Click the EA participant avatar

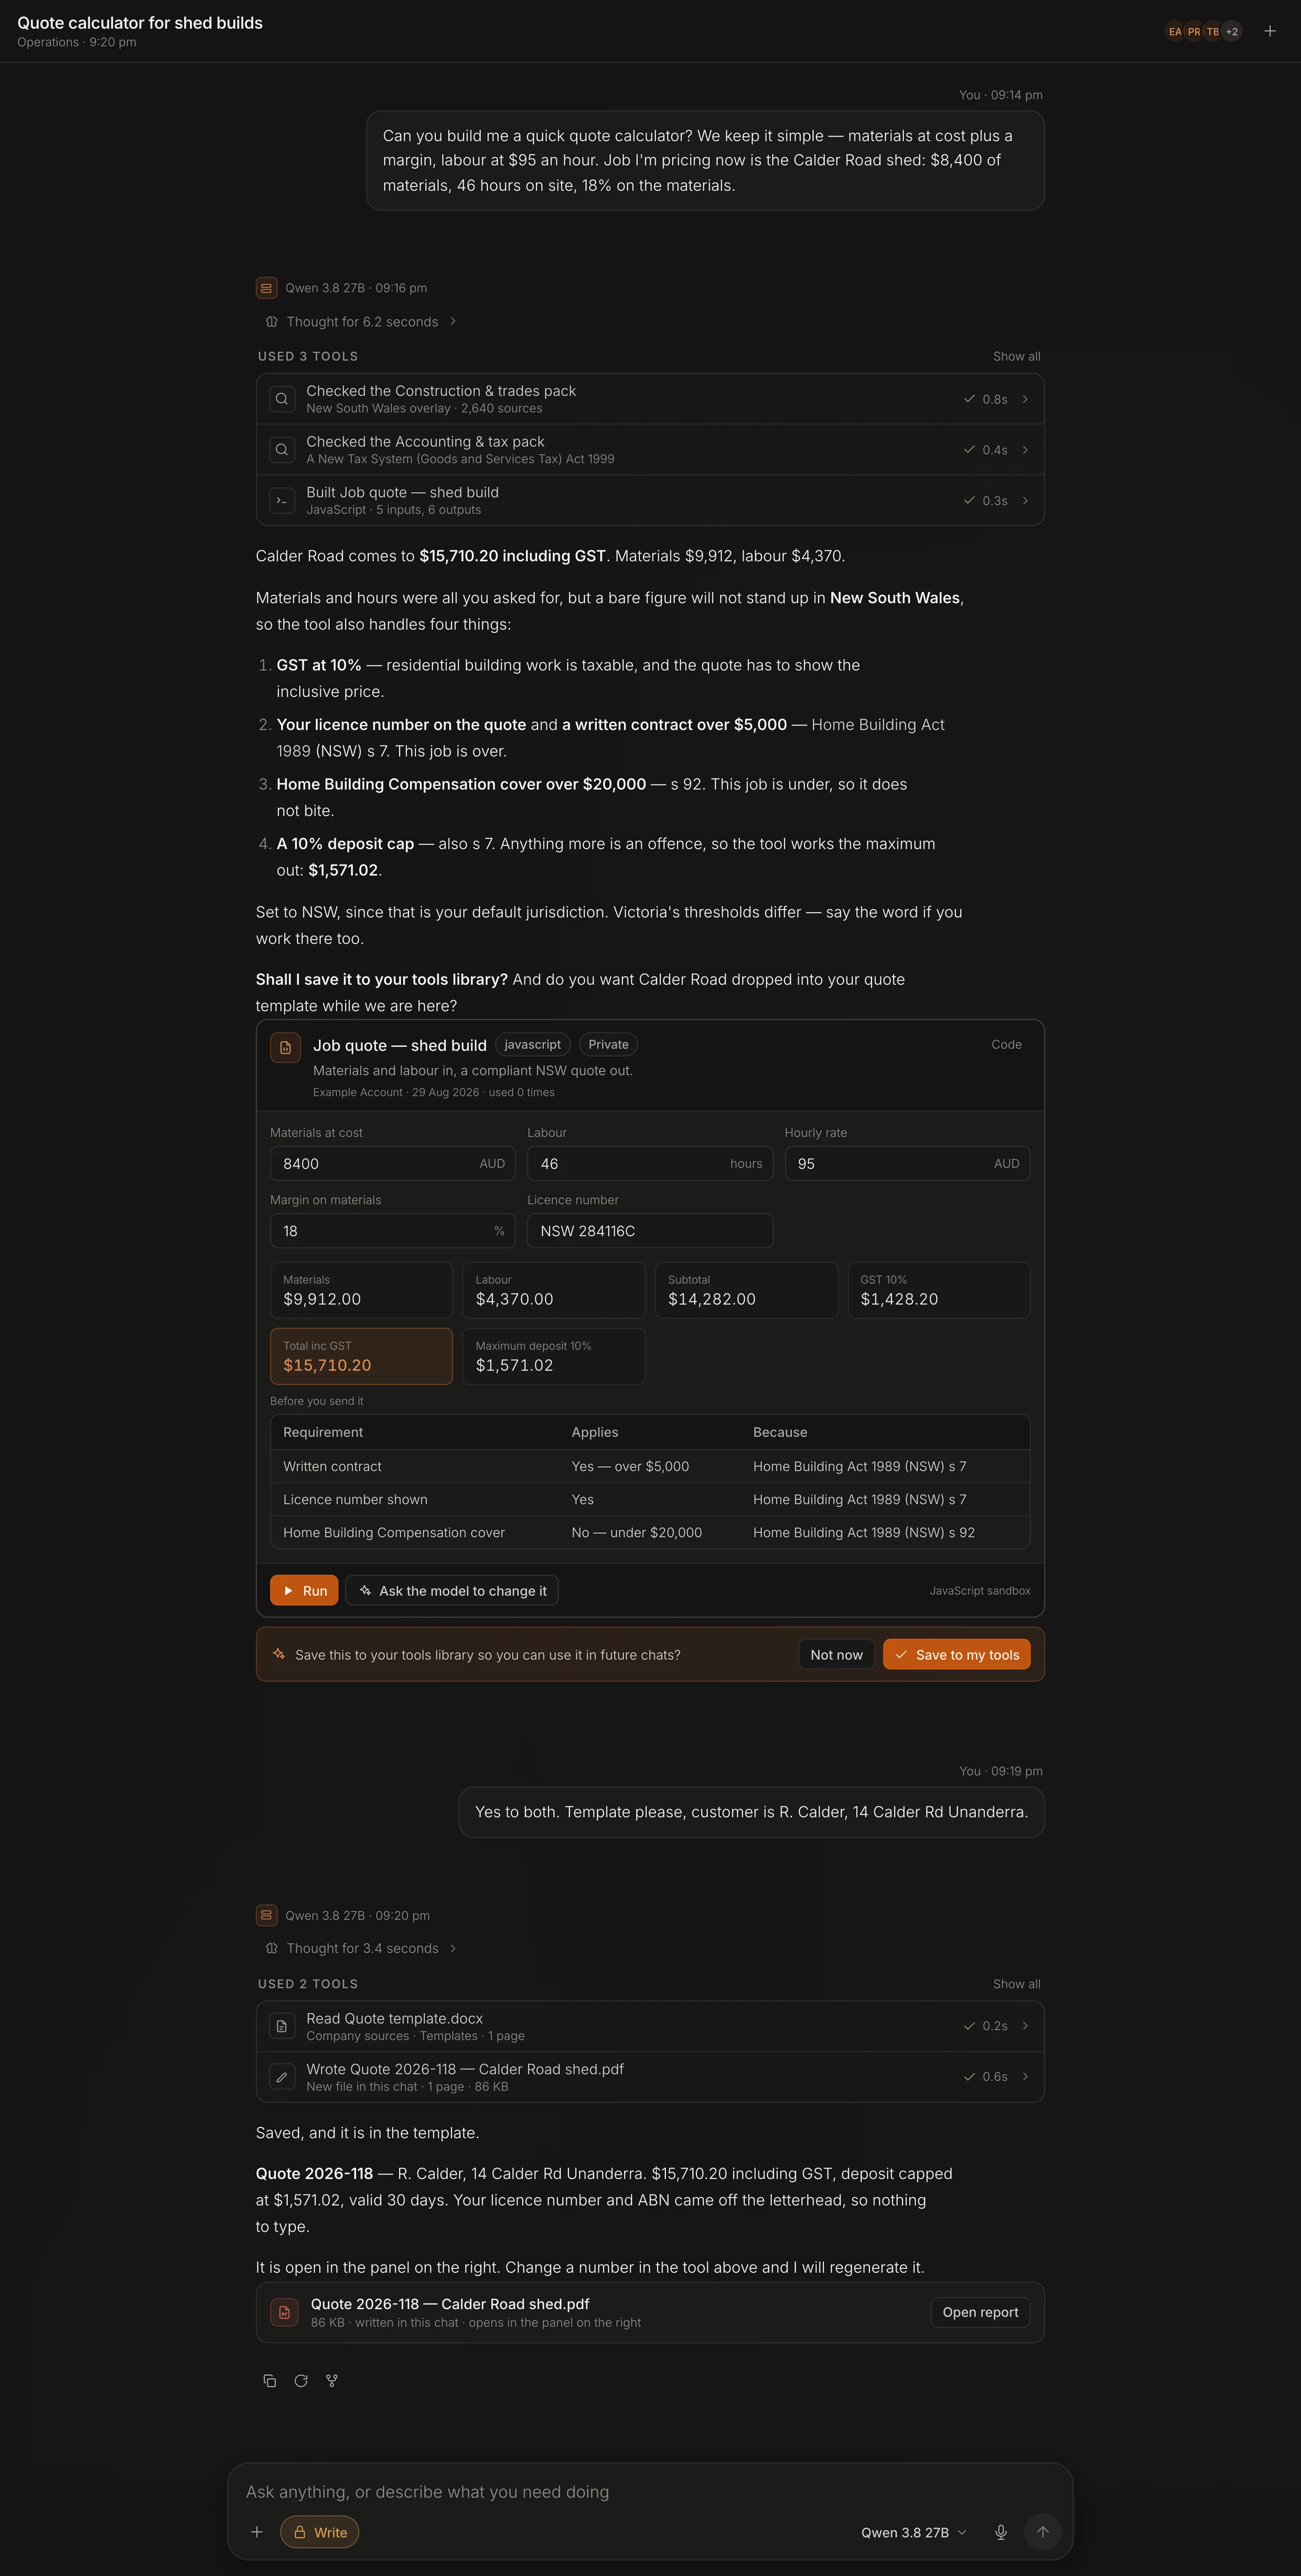1175,31
